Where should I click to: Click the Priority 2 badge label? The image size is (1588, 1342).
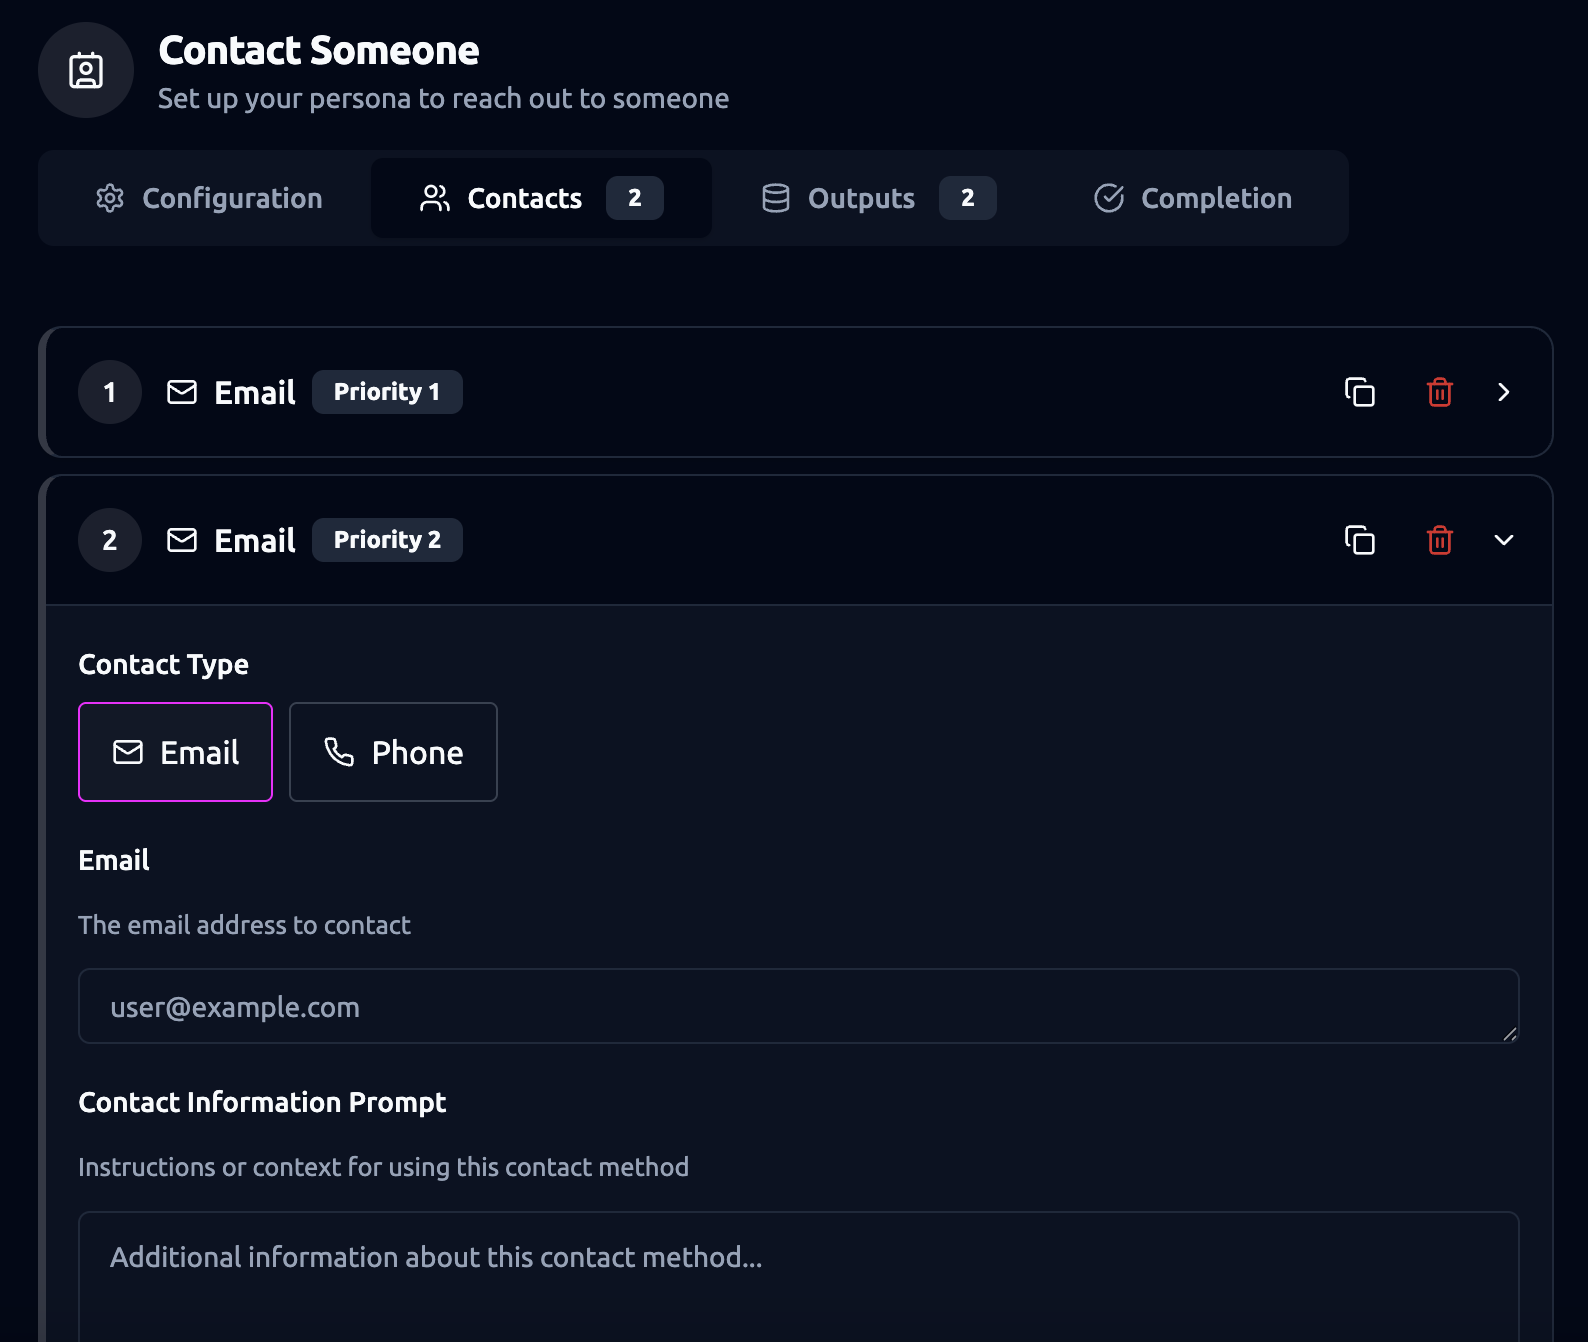point(387,540)
